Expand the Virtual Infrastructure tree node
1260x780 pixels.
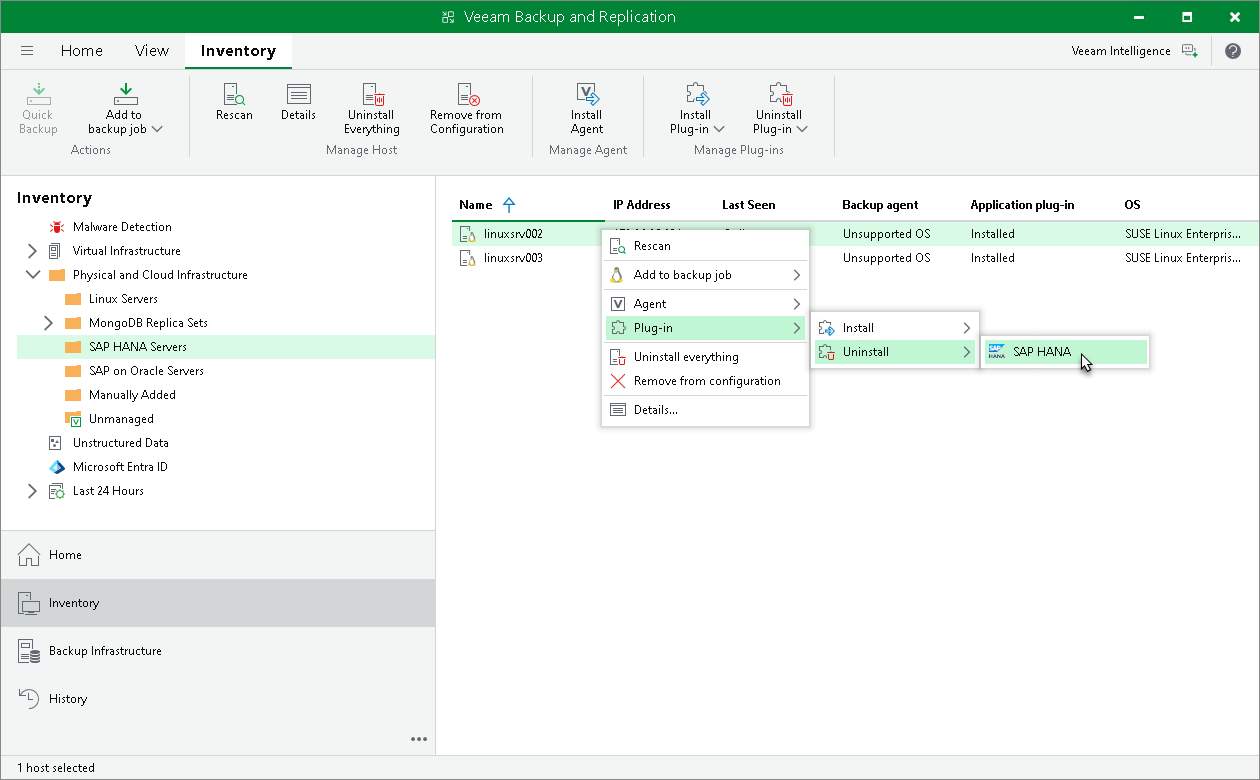(32, 251)
